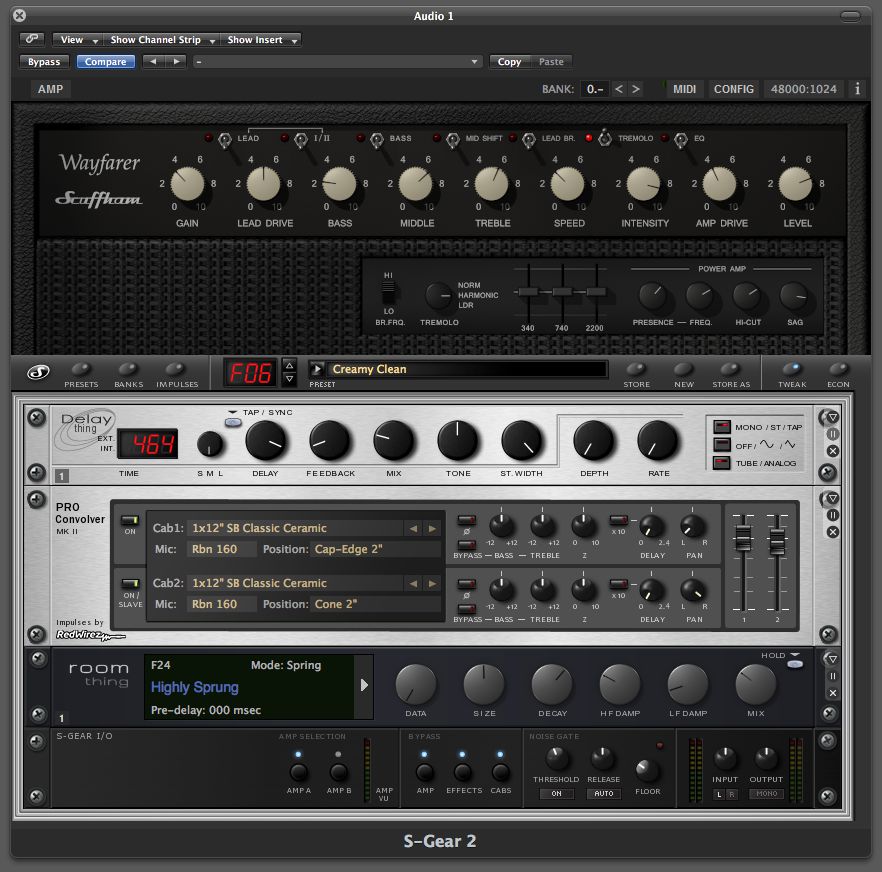Click the Creamy Clean preset name field
The height and width of the screenshot is (872, 882).
467,369
